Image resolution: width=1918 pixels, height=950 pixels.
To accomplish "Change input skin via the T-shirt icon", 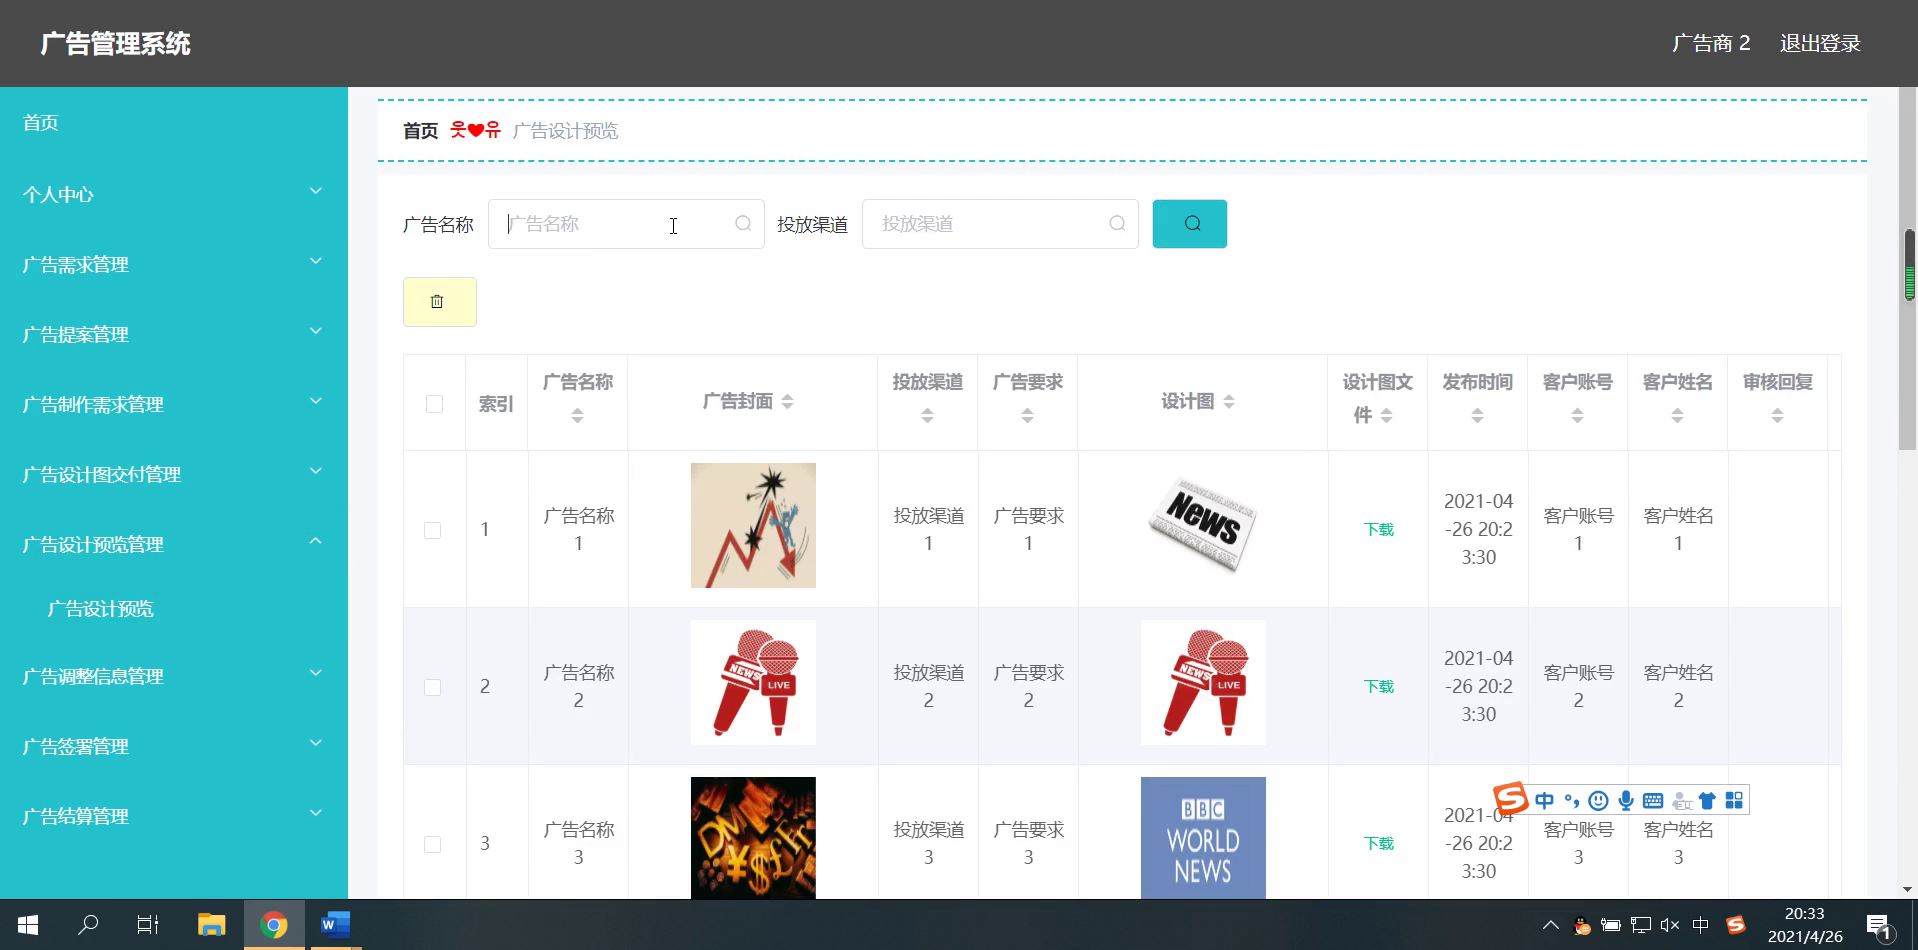I will coord(1707,800).
